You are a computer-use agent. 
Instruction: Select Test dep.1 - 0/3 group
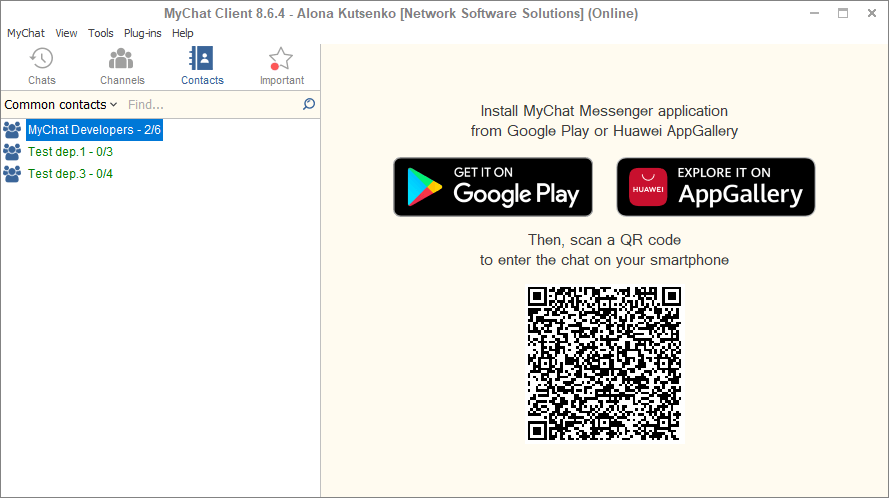click(x=70, y=152)
